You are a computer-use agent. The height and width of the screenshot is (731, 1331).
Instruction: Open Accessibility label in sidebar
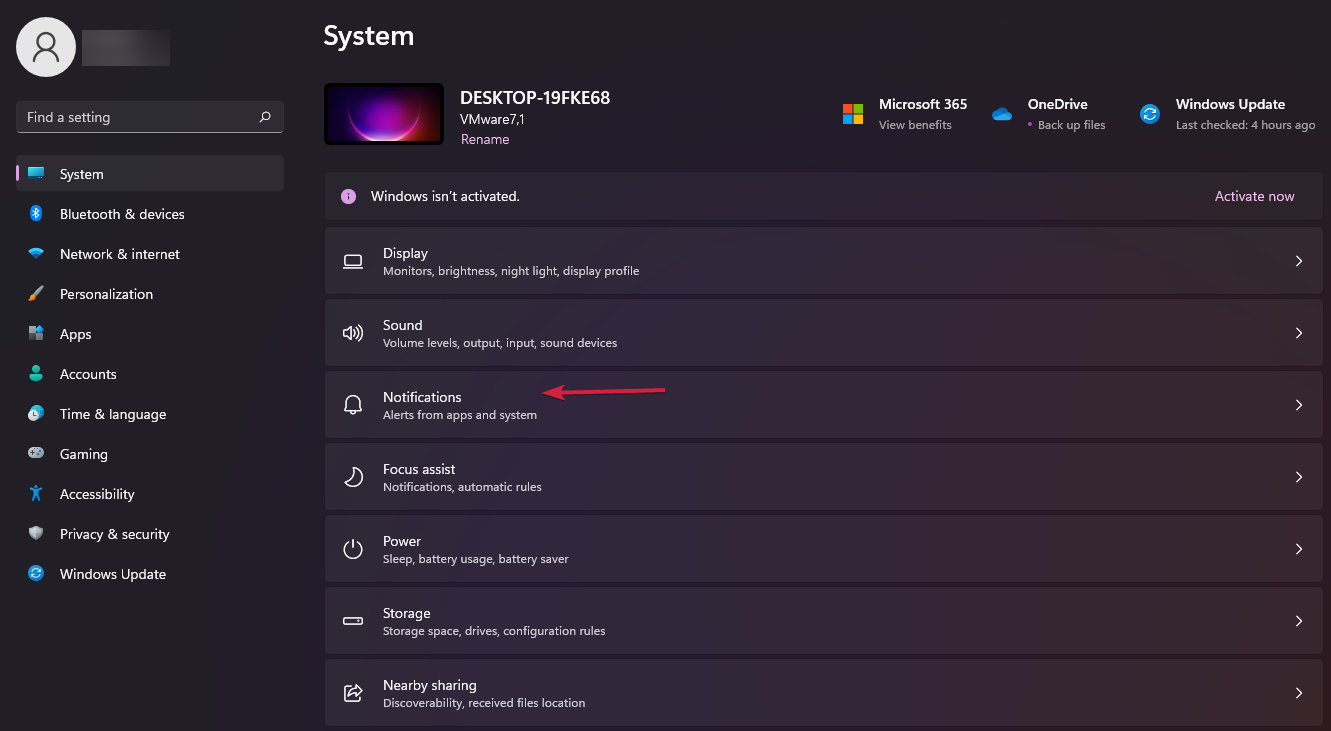(97, 494)
